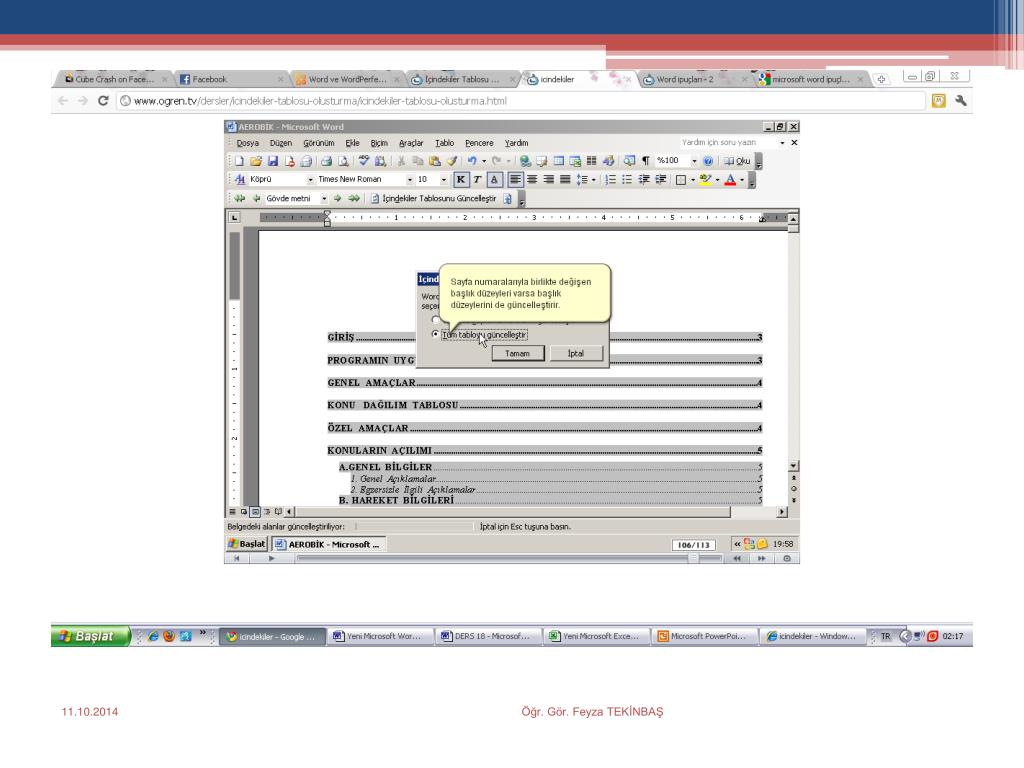Toggle bold formatting with the K button

point(461,179)
